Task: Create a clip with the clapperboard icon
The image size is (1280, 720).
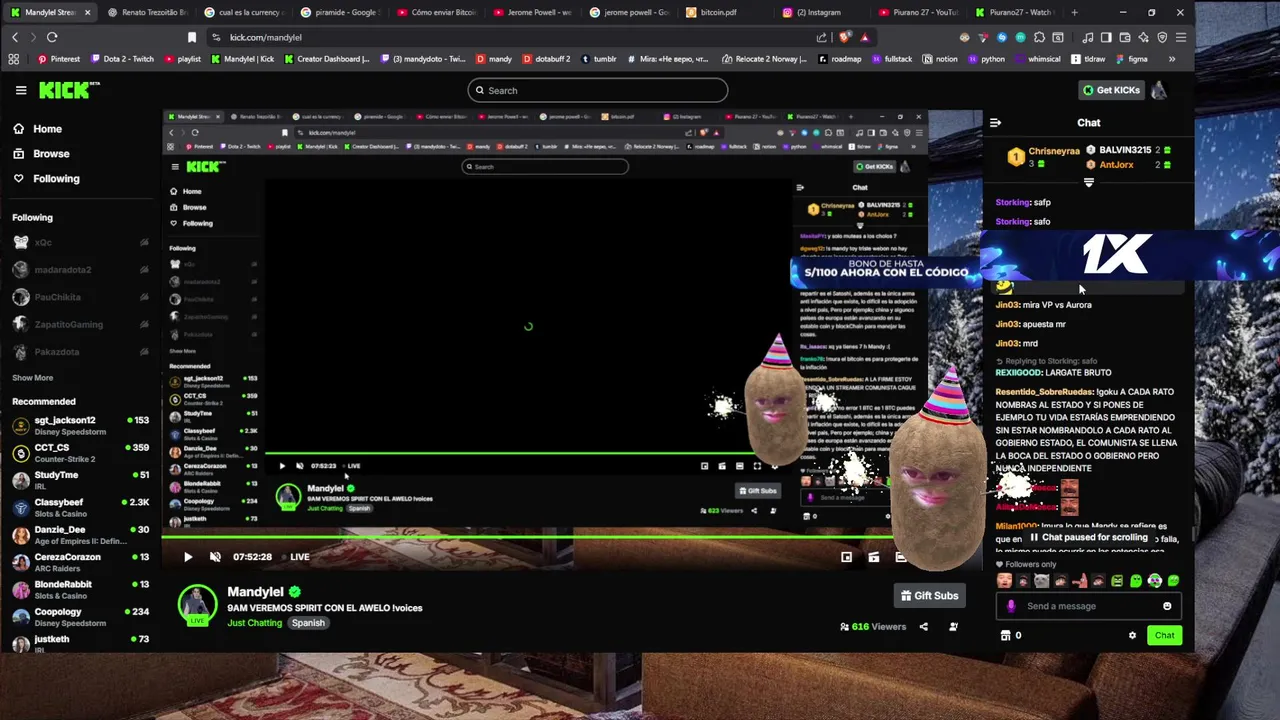Action: [x=874, y=557]
